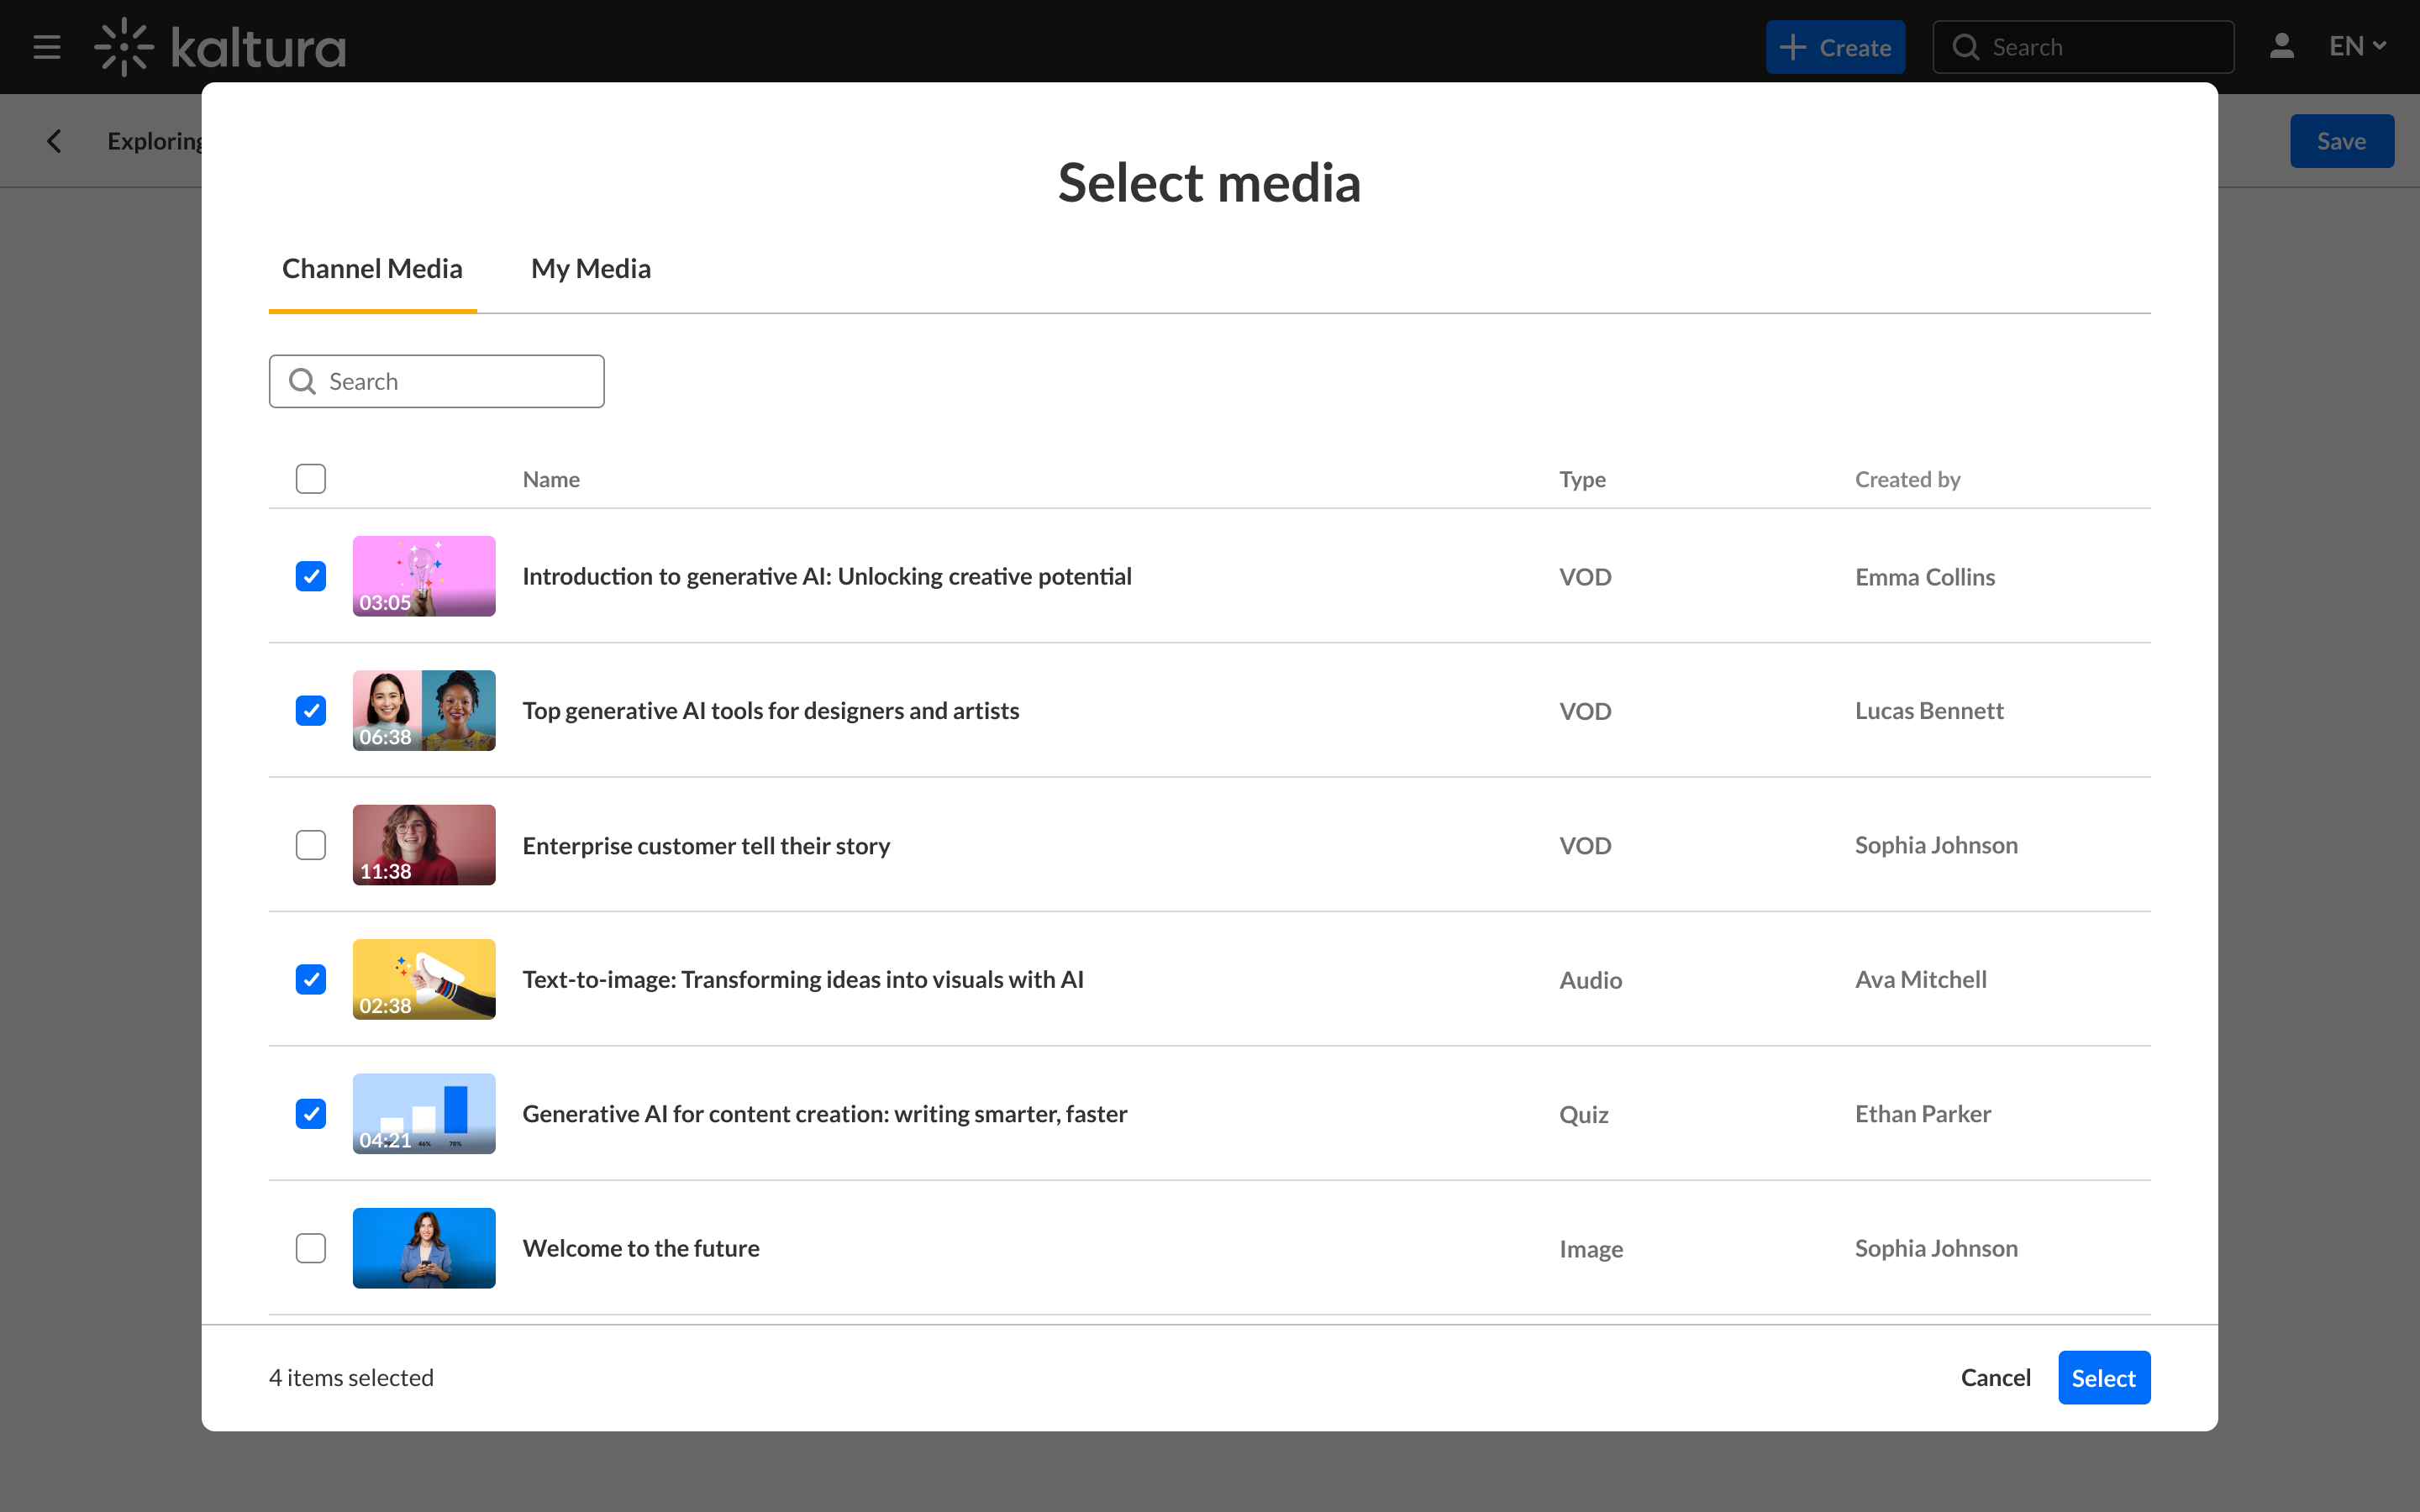
Task: Select the Channel Media tab
Action: (372, 268)
